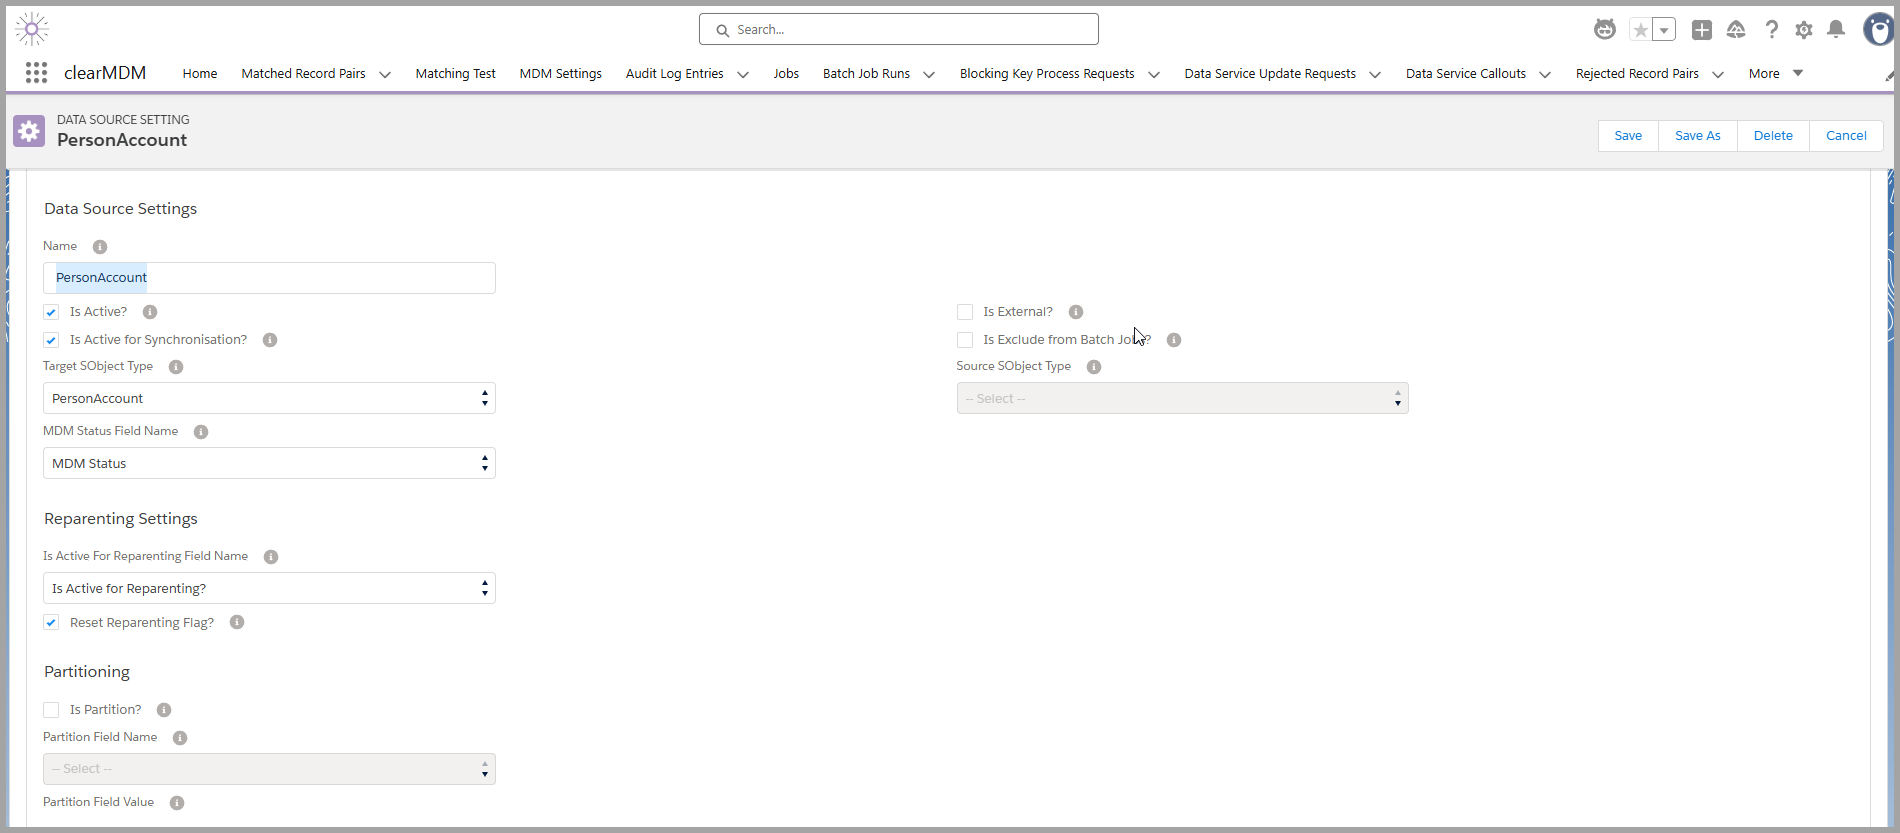The height and width of the screenshot is (833, 1900).
Task: Go to the MDM Settings tab
Action: [x=560, y=73]
